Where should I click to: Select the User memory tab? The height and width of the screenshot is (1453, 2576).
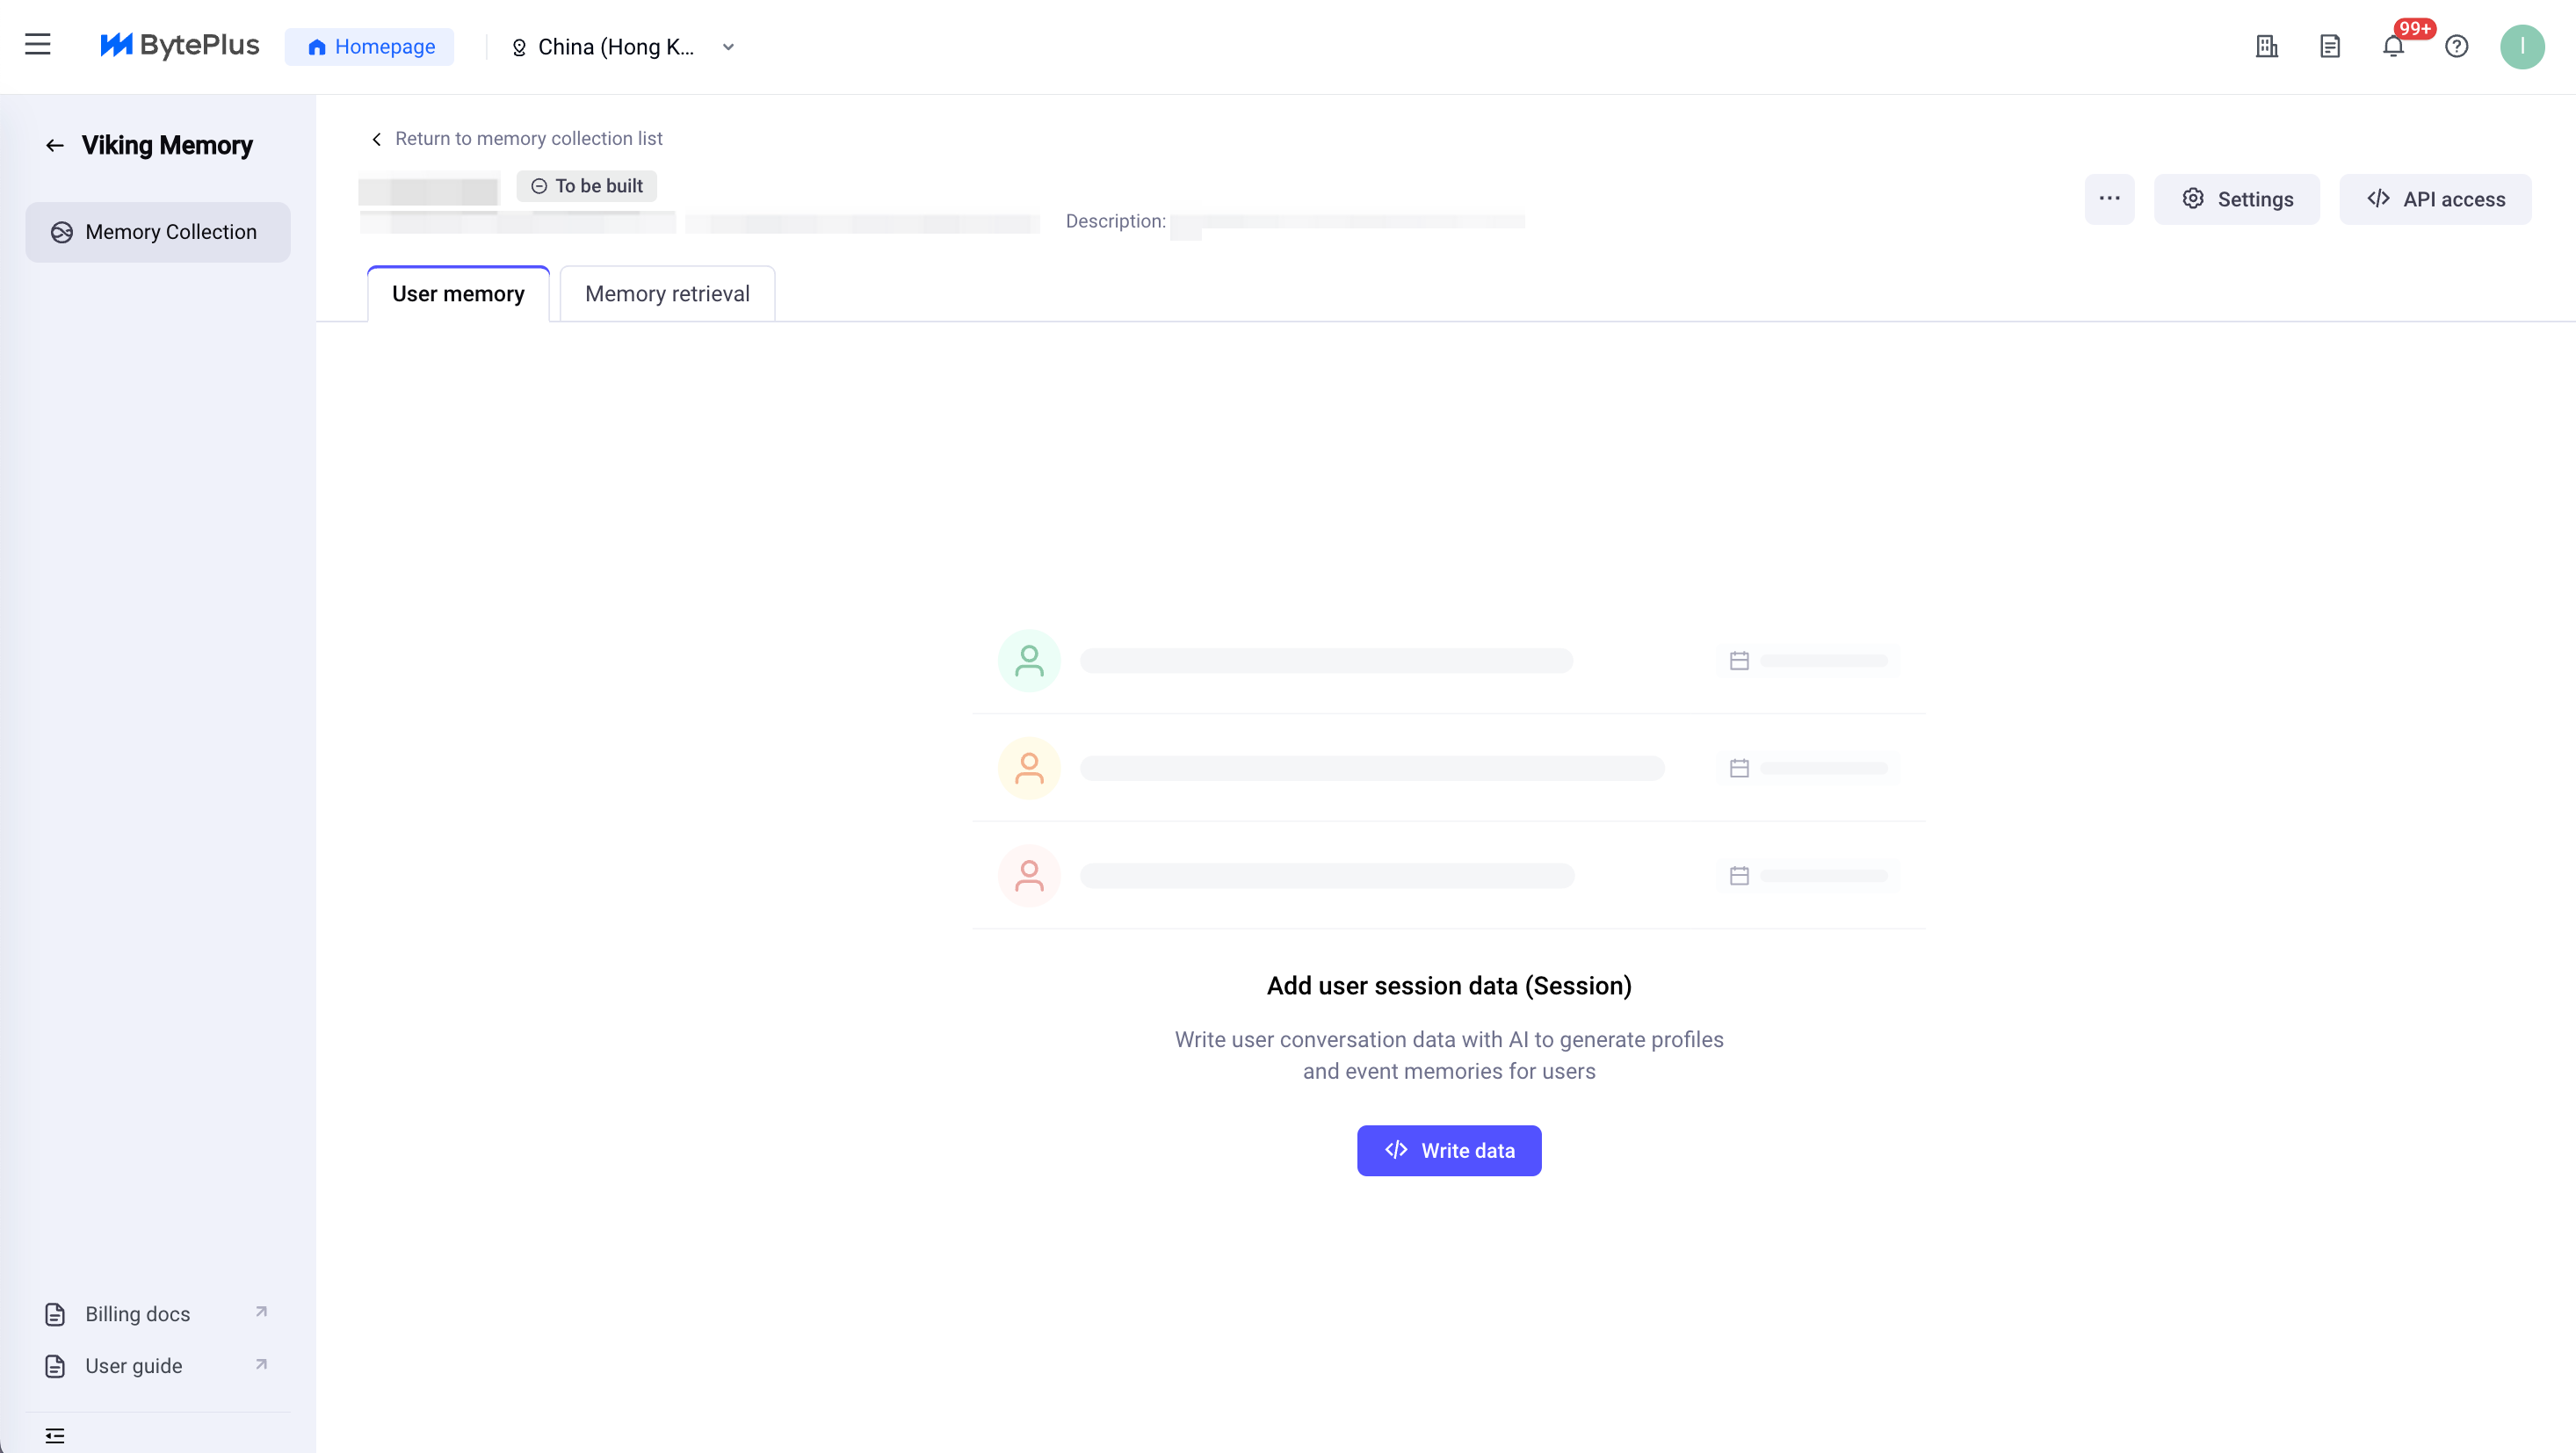pos(458,294)
